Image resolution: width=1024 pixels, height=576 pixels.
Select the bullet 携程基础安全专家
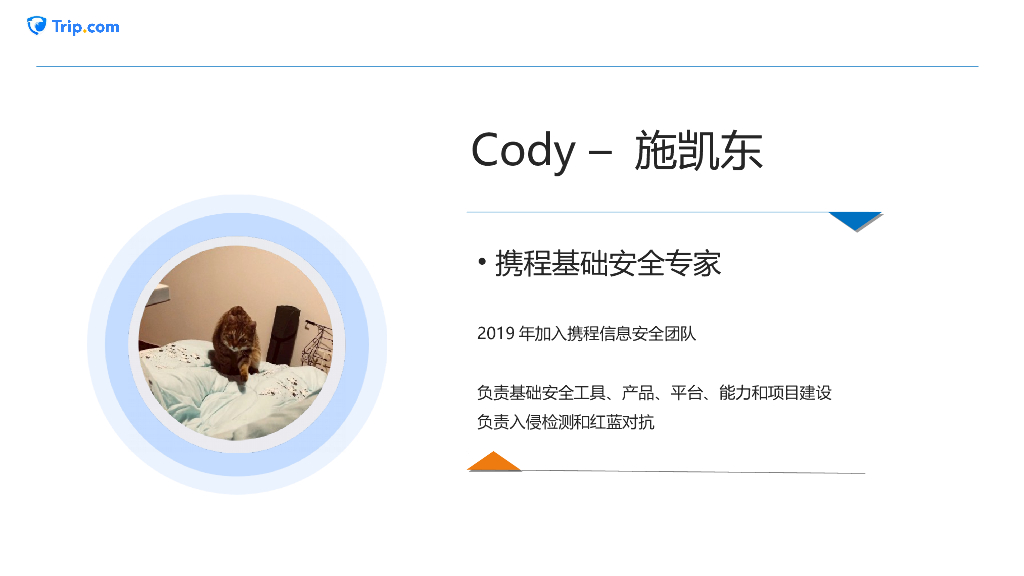[x=599, y=263]
